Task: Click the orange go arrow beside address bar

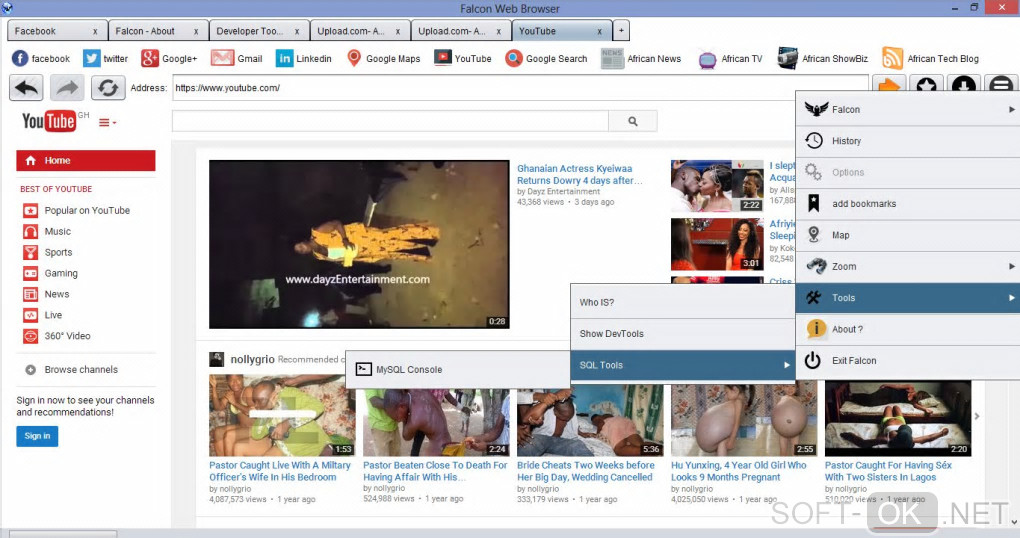Action: tap(889, 85)
